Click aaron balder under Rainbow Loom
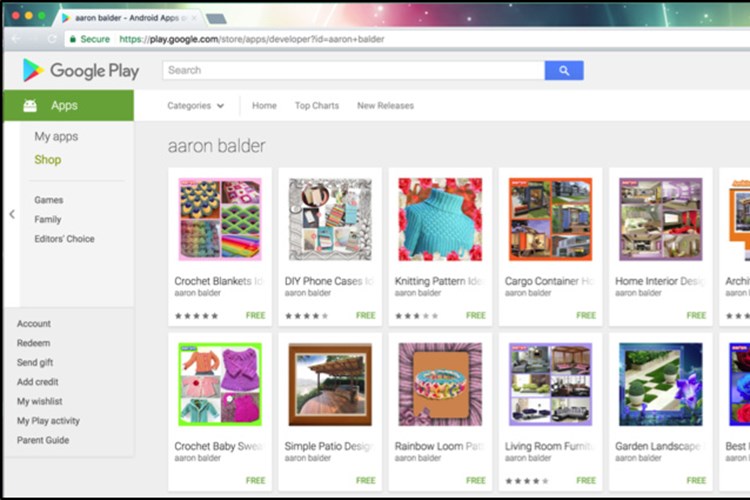 click(418, 458)
